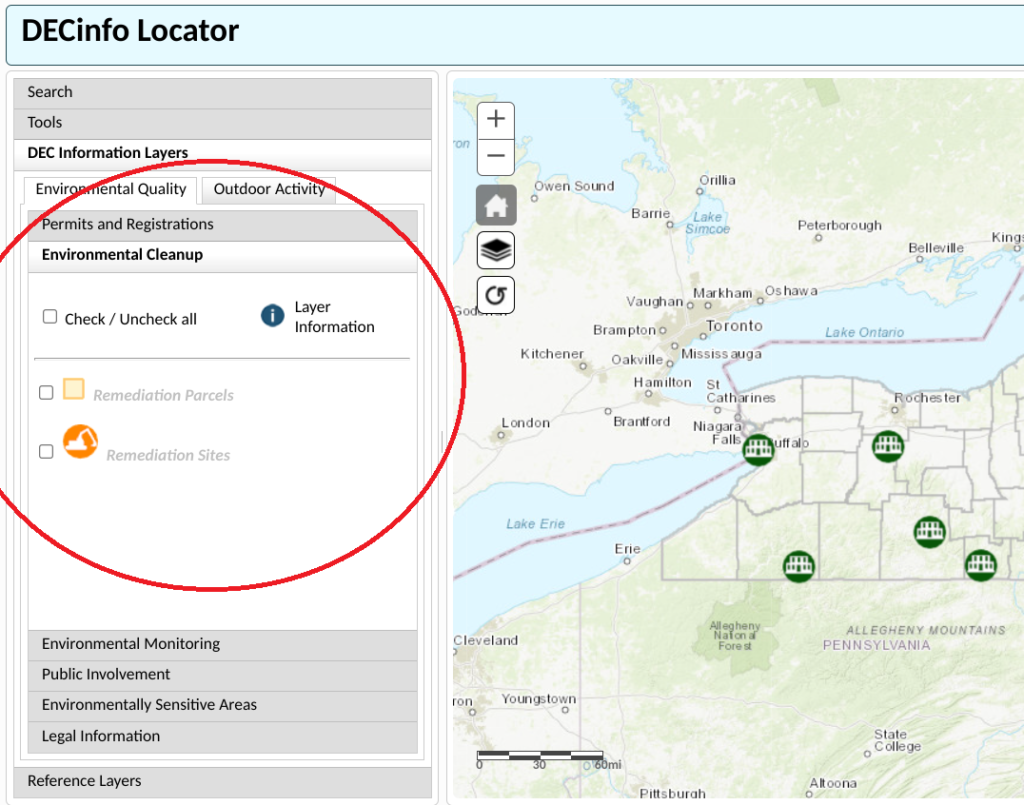Open the basemap layers icon
This screenshot has height=805, width=1024.
tap(495, 249)
